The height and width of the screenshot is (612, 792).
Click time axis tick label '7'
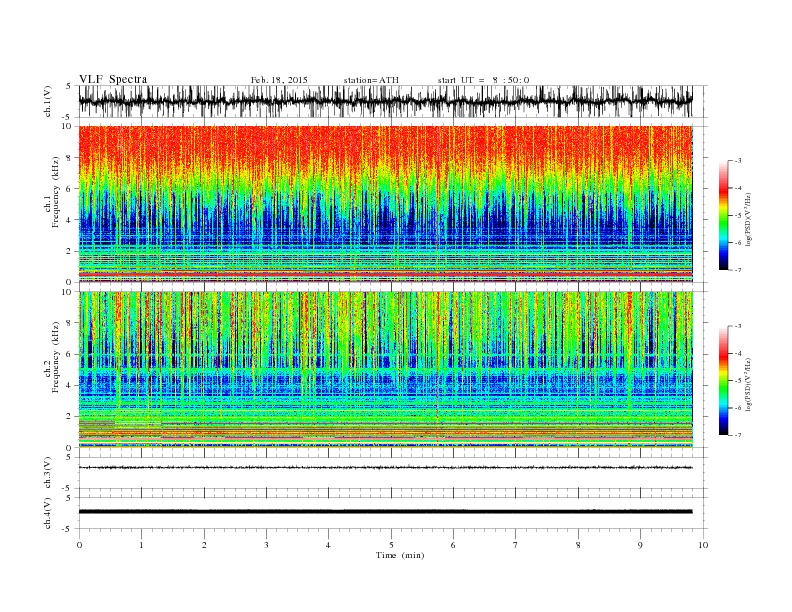click(516, 545)
